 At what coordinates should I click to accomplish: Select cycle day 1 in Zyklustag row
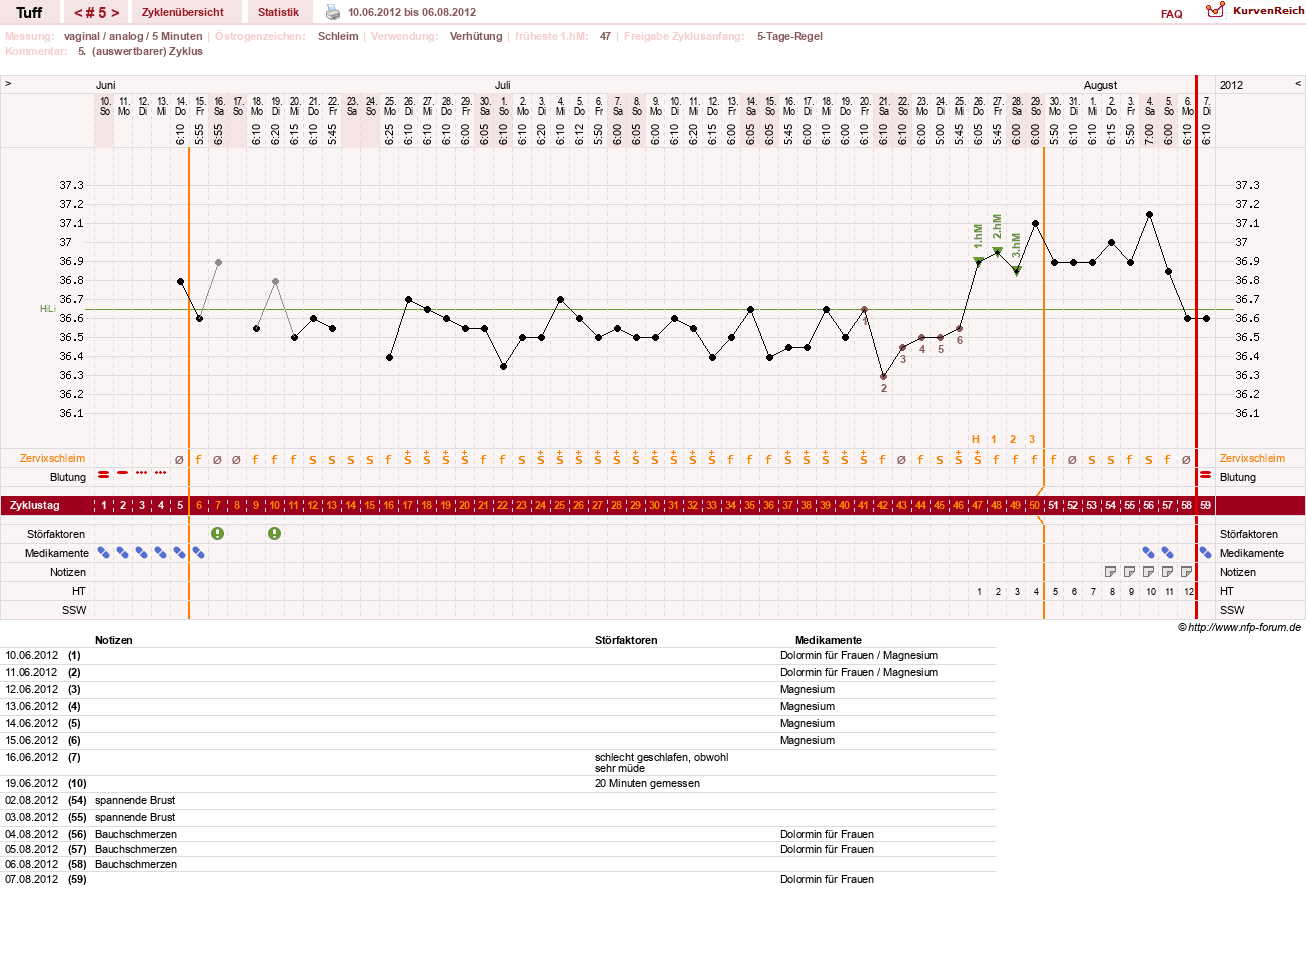coord(103,505)
